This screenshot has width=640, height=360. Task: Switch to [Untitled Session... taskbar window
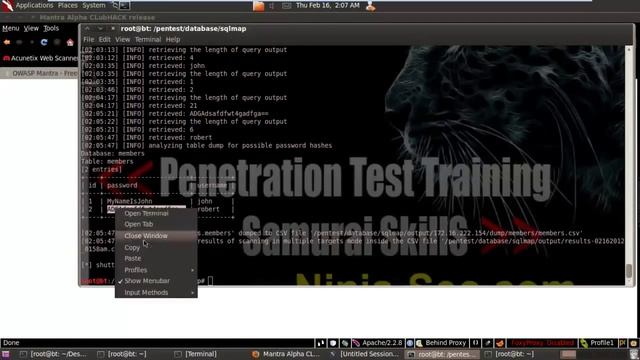click(x=364, y=354)
